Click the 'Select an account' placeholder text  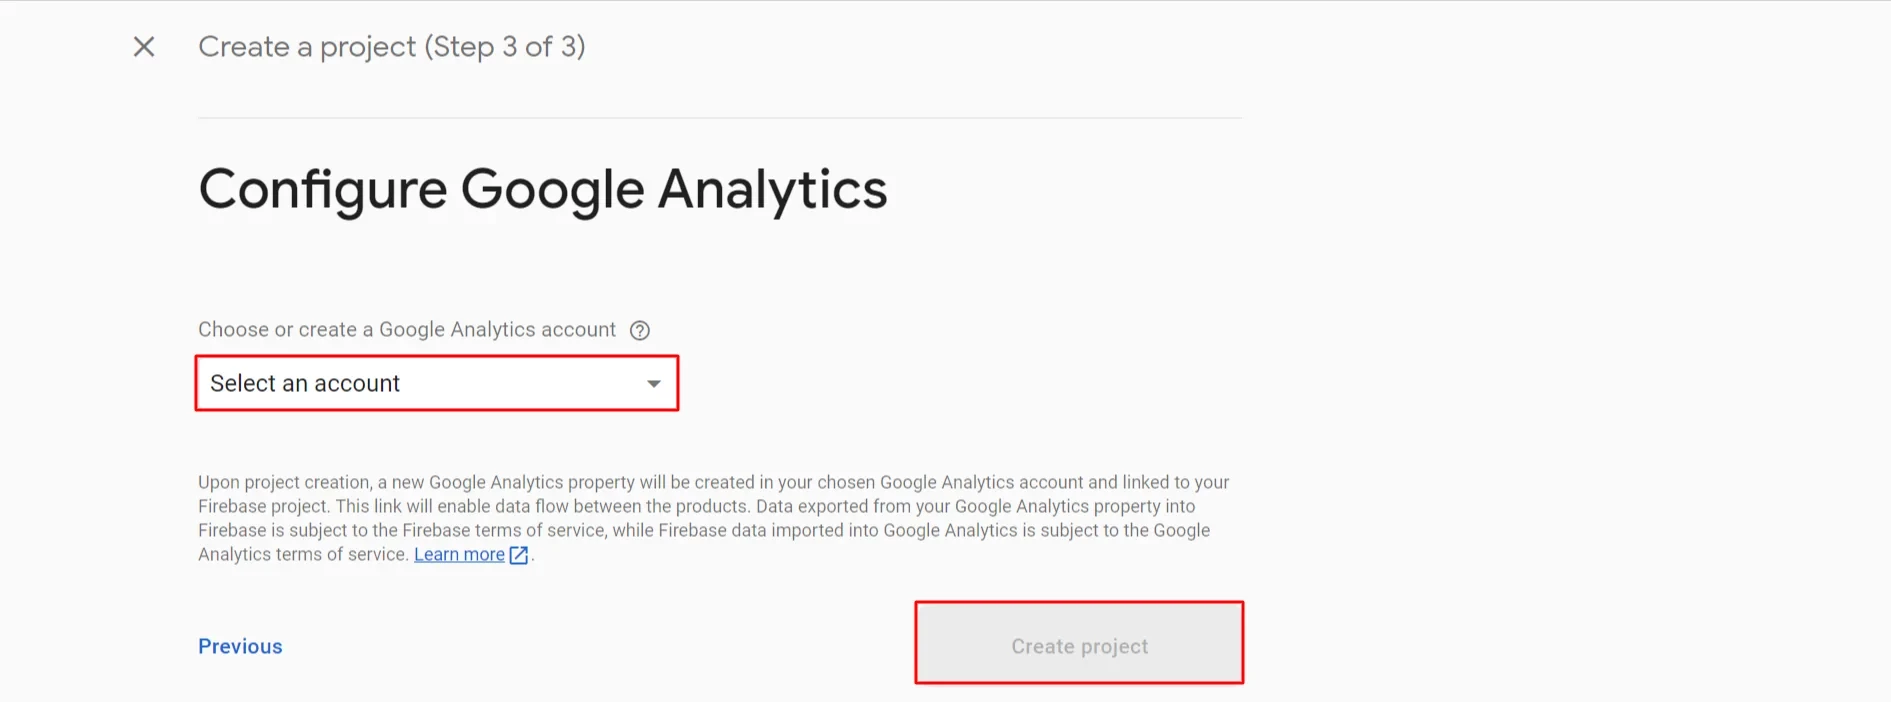pos(305,383)
